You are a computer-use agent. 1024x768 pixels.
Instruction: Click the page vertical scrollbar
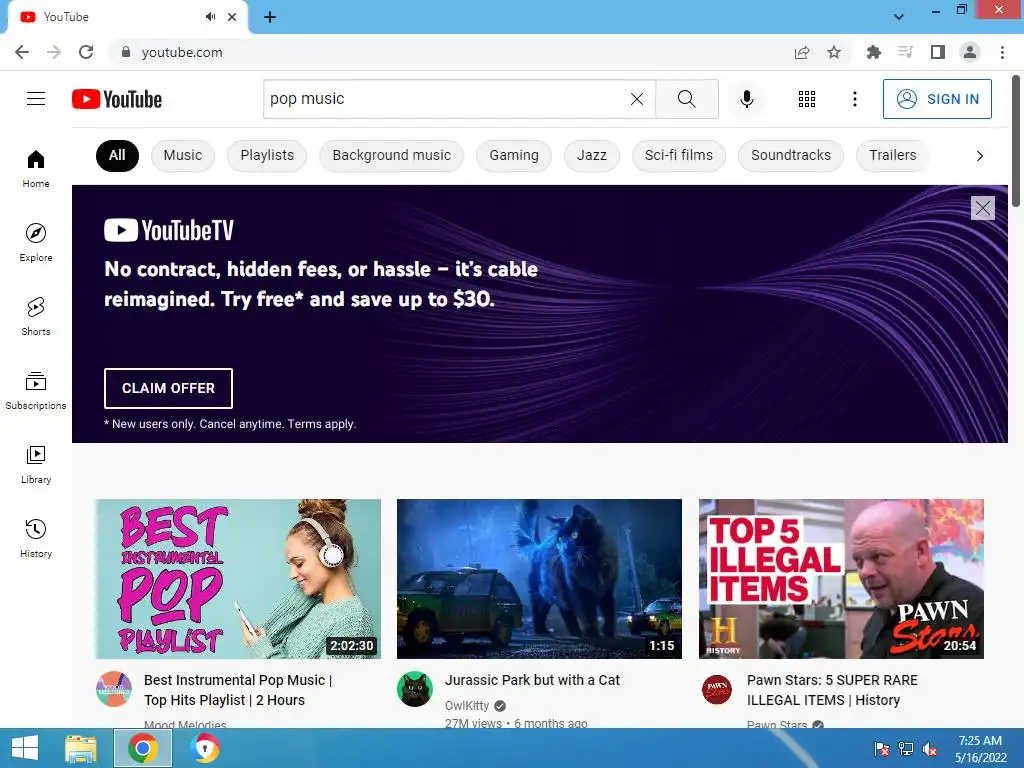pyautogui.click(x=1016, y=141)
